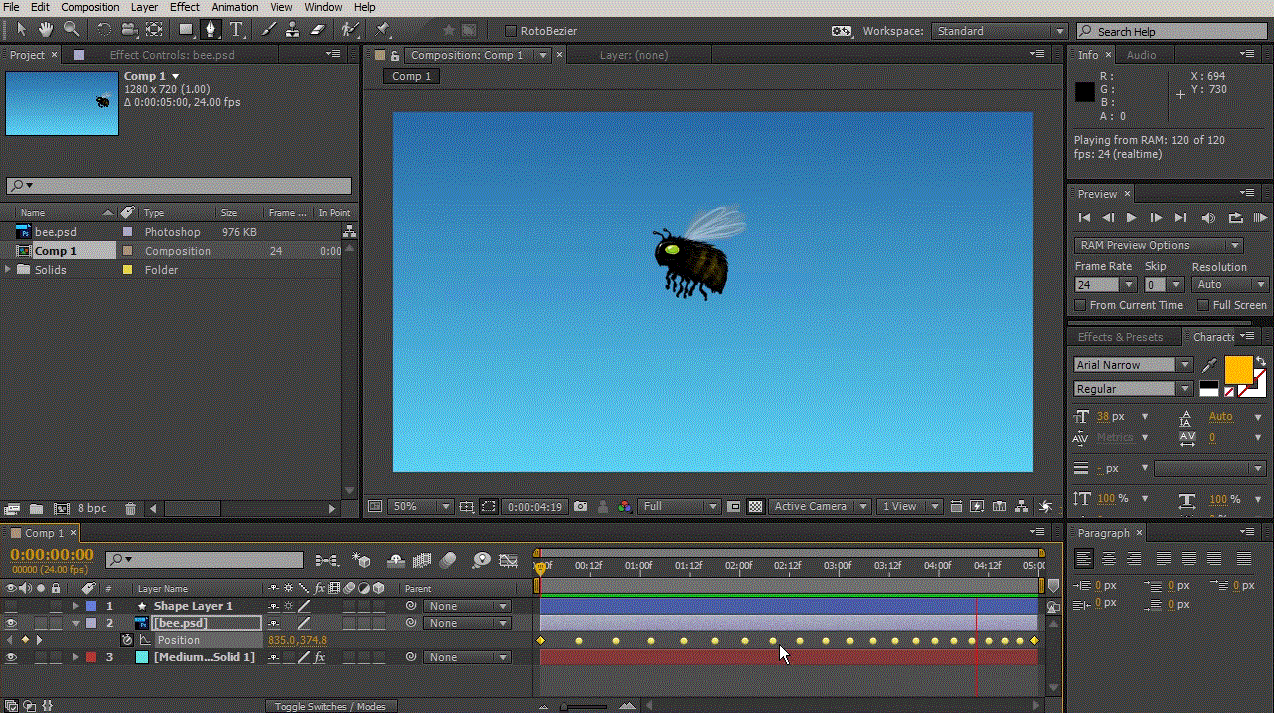Image resolution: width=1274 pixels, height=713 pixels.
Task: Hide the bee.psd layer
Action: [x=11, y=623]
